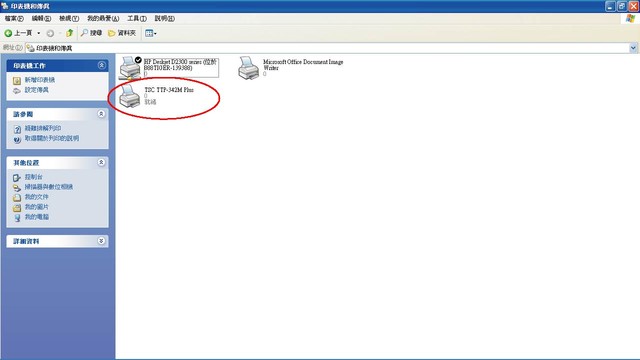
Task: Select Microsoft Office Document Image Writer printer icon
Action: [249, 68]
